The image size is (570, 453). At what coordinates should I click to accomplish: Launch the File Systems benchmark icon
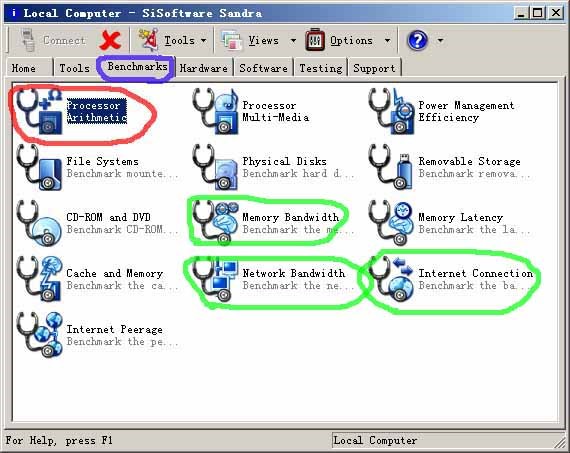pyautogui.click(x=40, y=167)
